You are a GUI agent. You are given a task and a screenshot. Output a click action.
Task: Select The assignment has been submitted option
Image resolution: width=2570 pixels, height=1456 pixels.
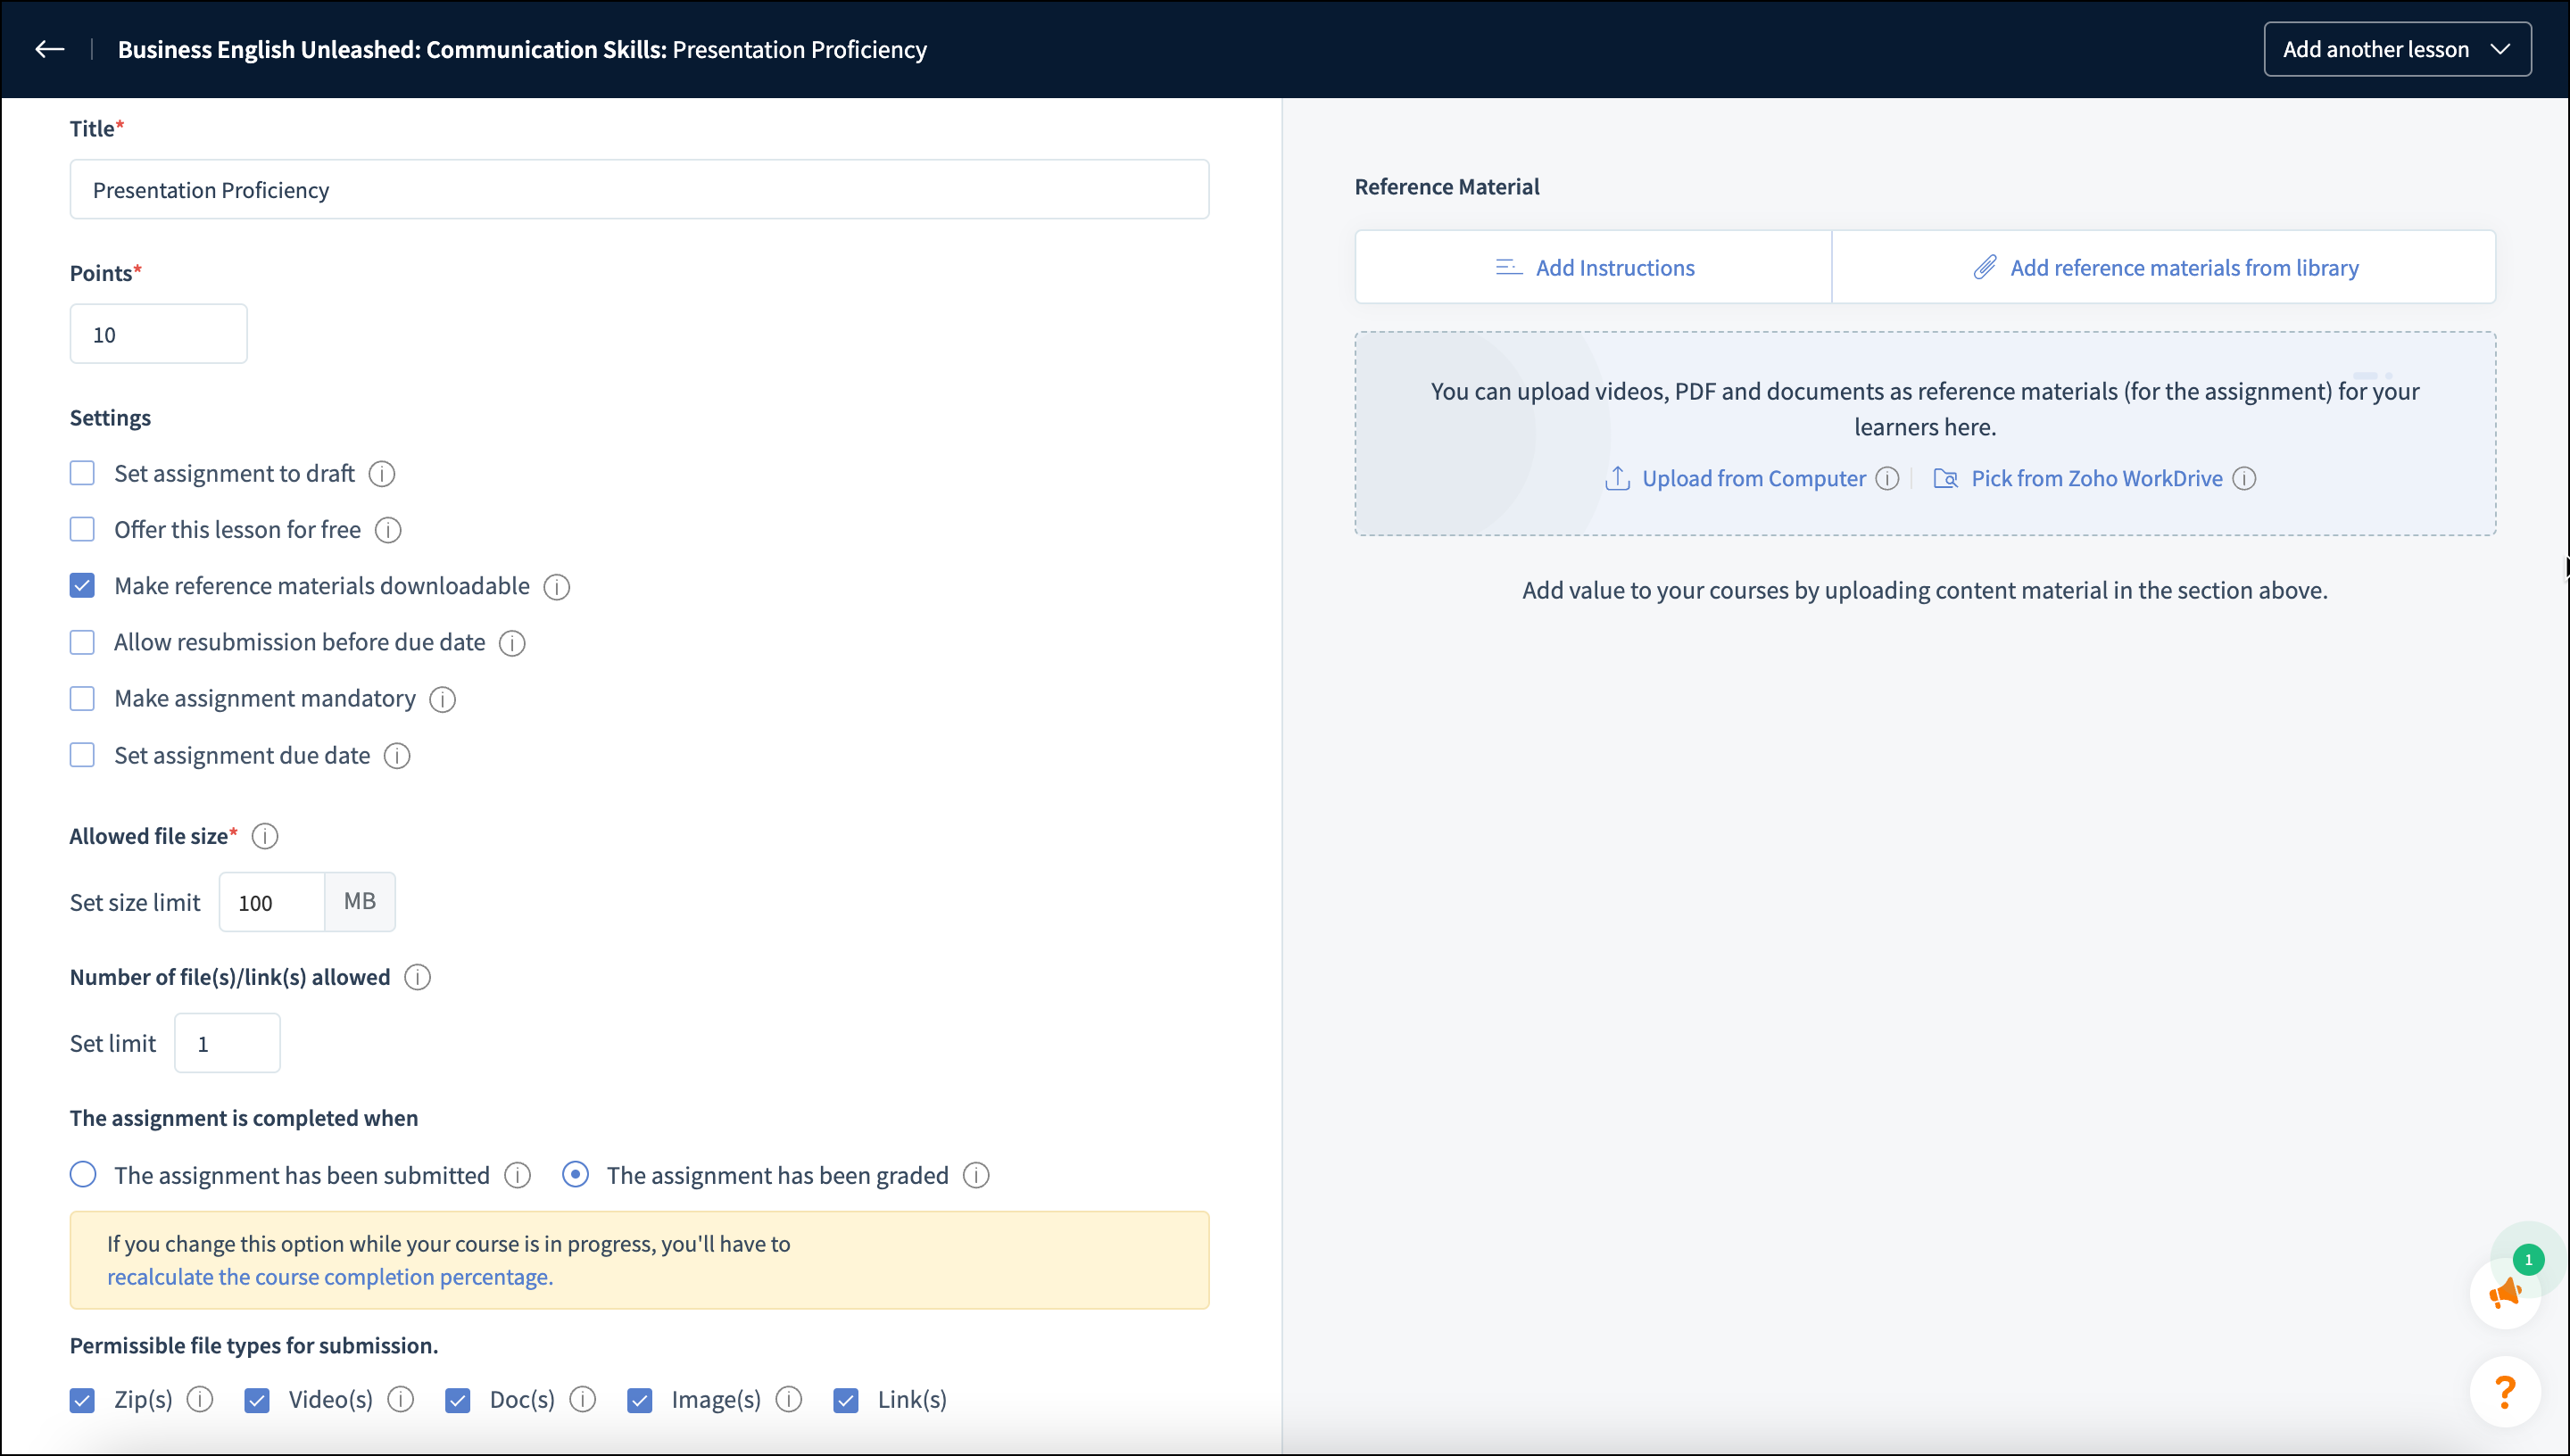pos(83,1174)
